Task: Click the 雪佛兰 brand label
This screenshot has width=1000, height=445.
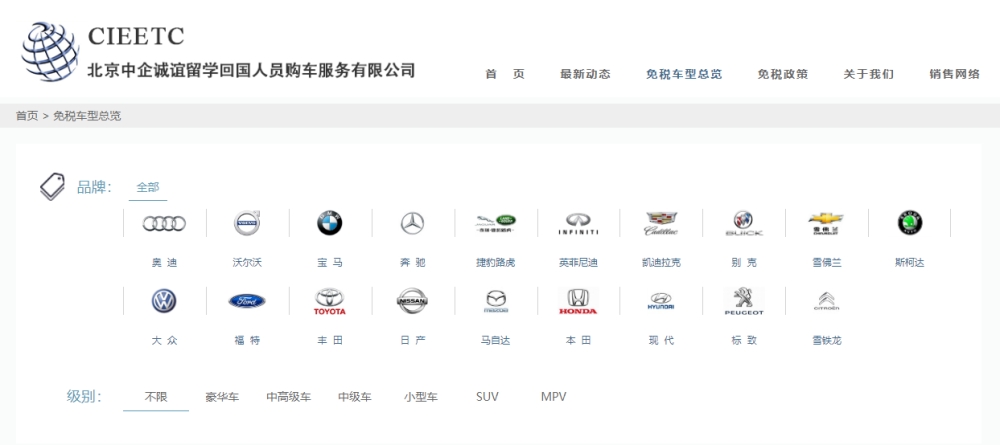Action: (x=827, y=263)
